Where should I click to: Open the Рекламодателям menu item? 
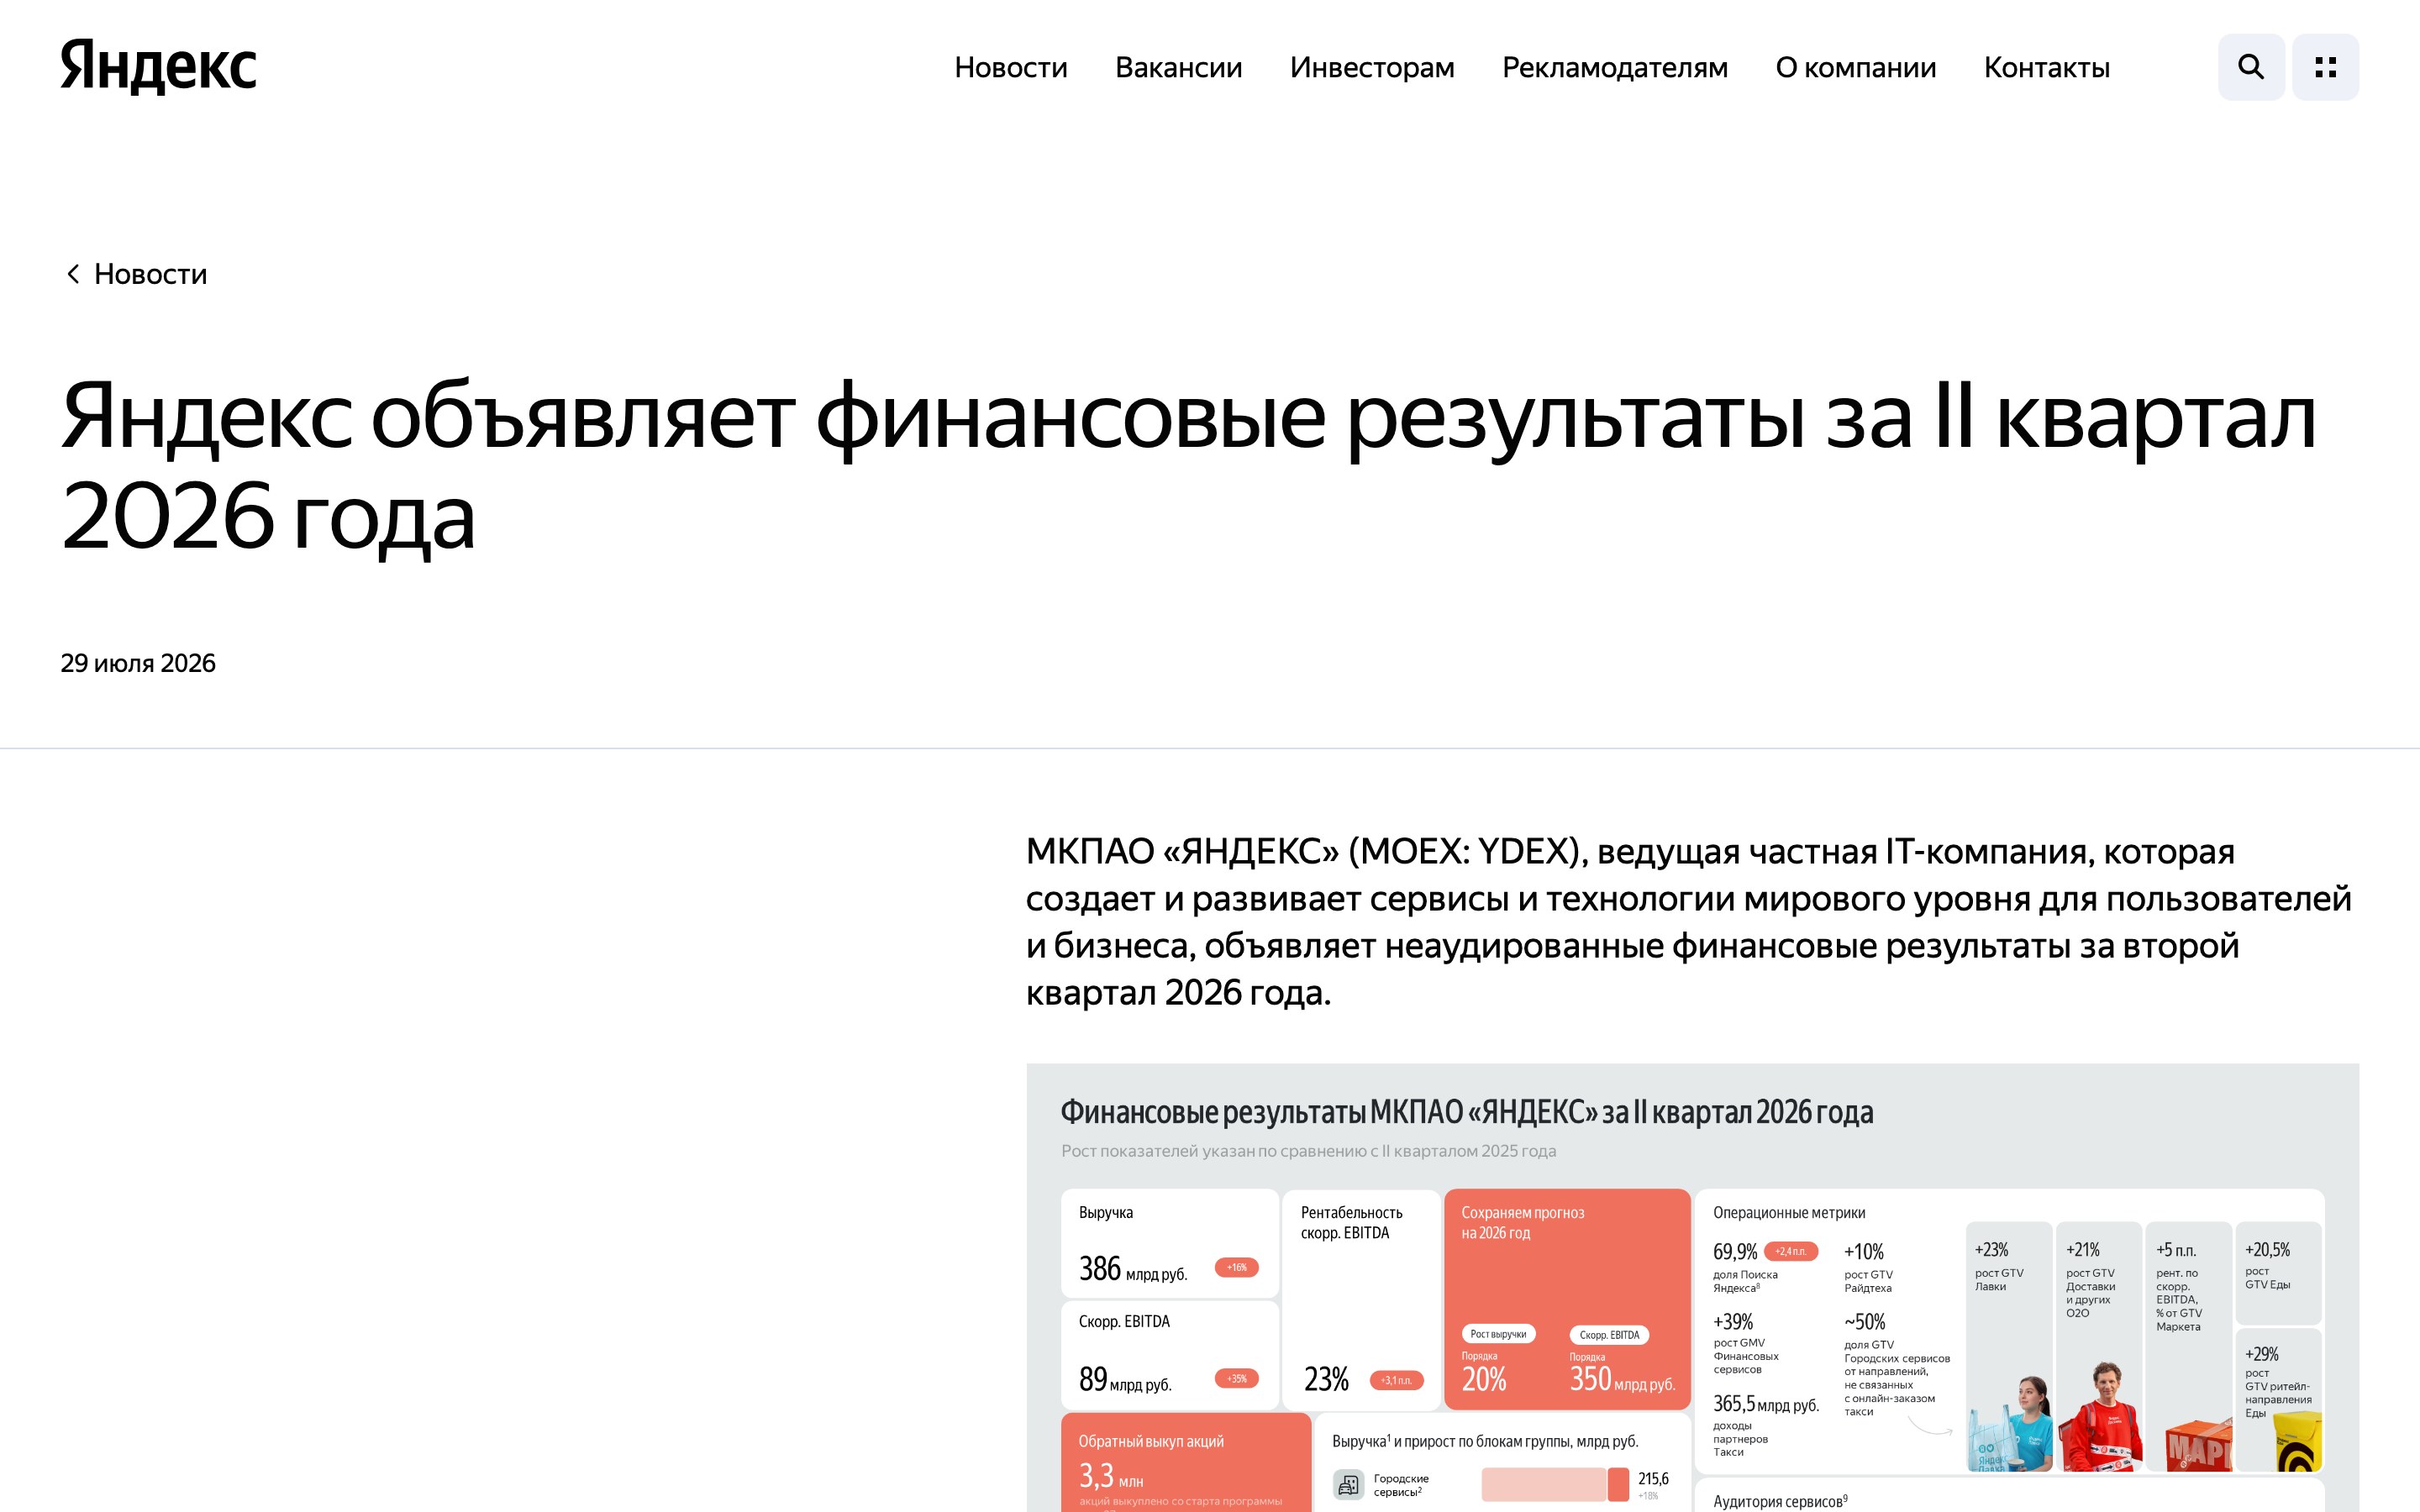tap(1615, 67)
